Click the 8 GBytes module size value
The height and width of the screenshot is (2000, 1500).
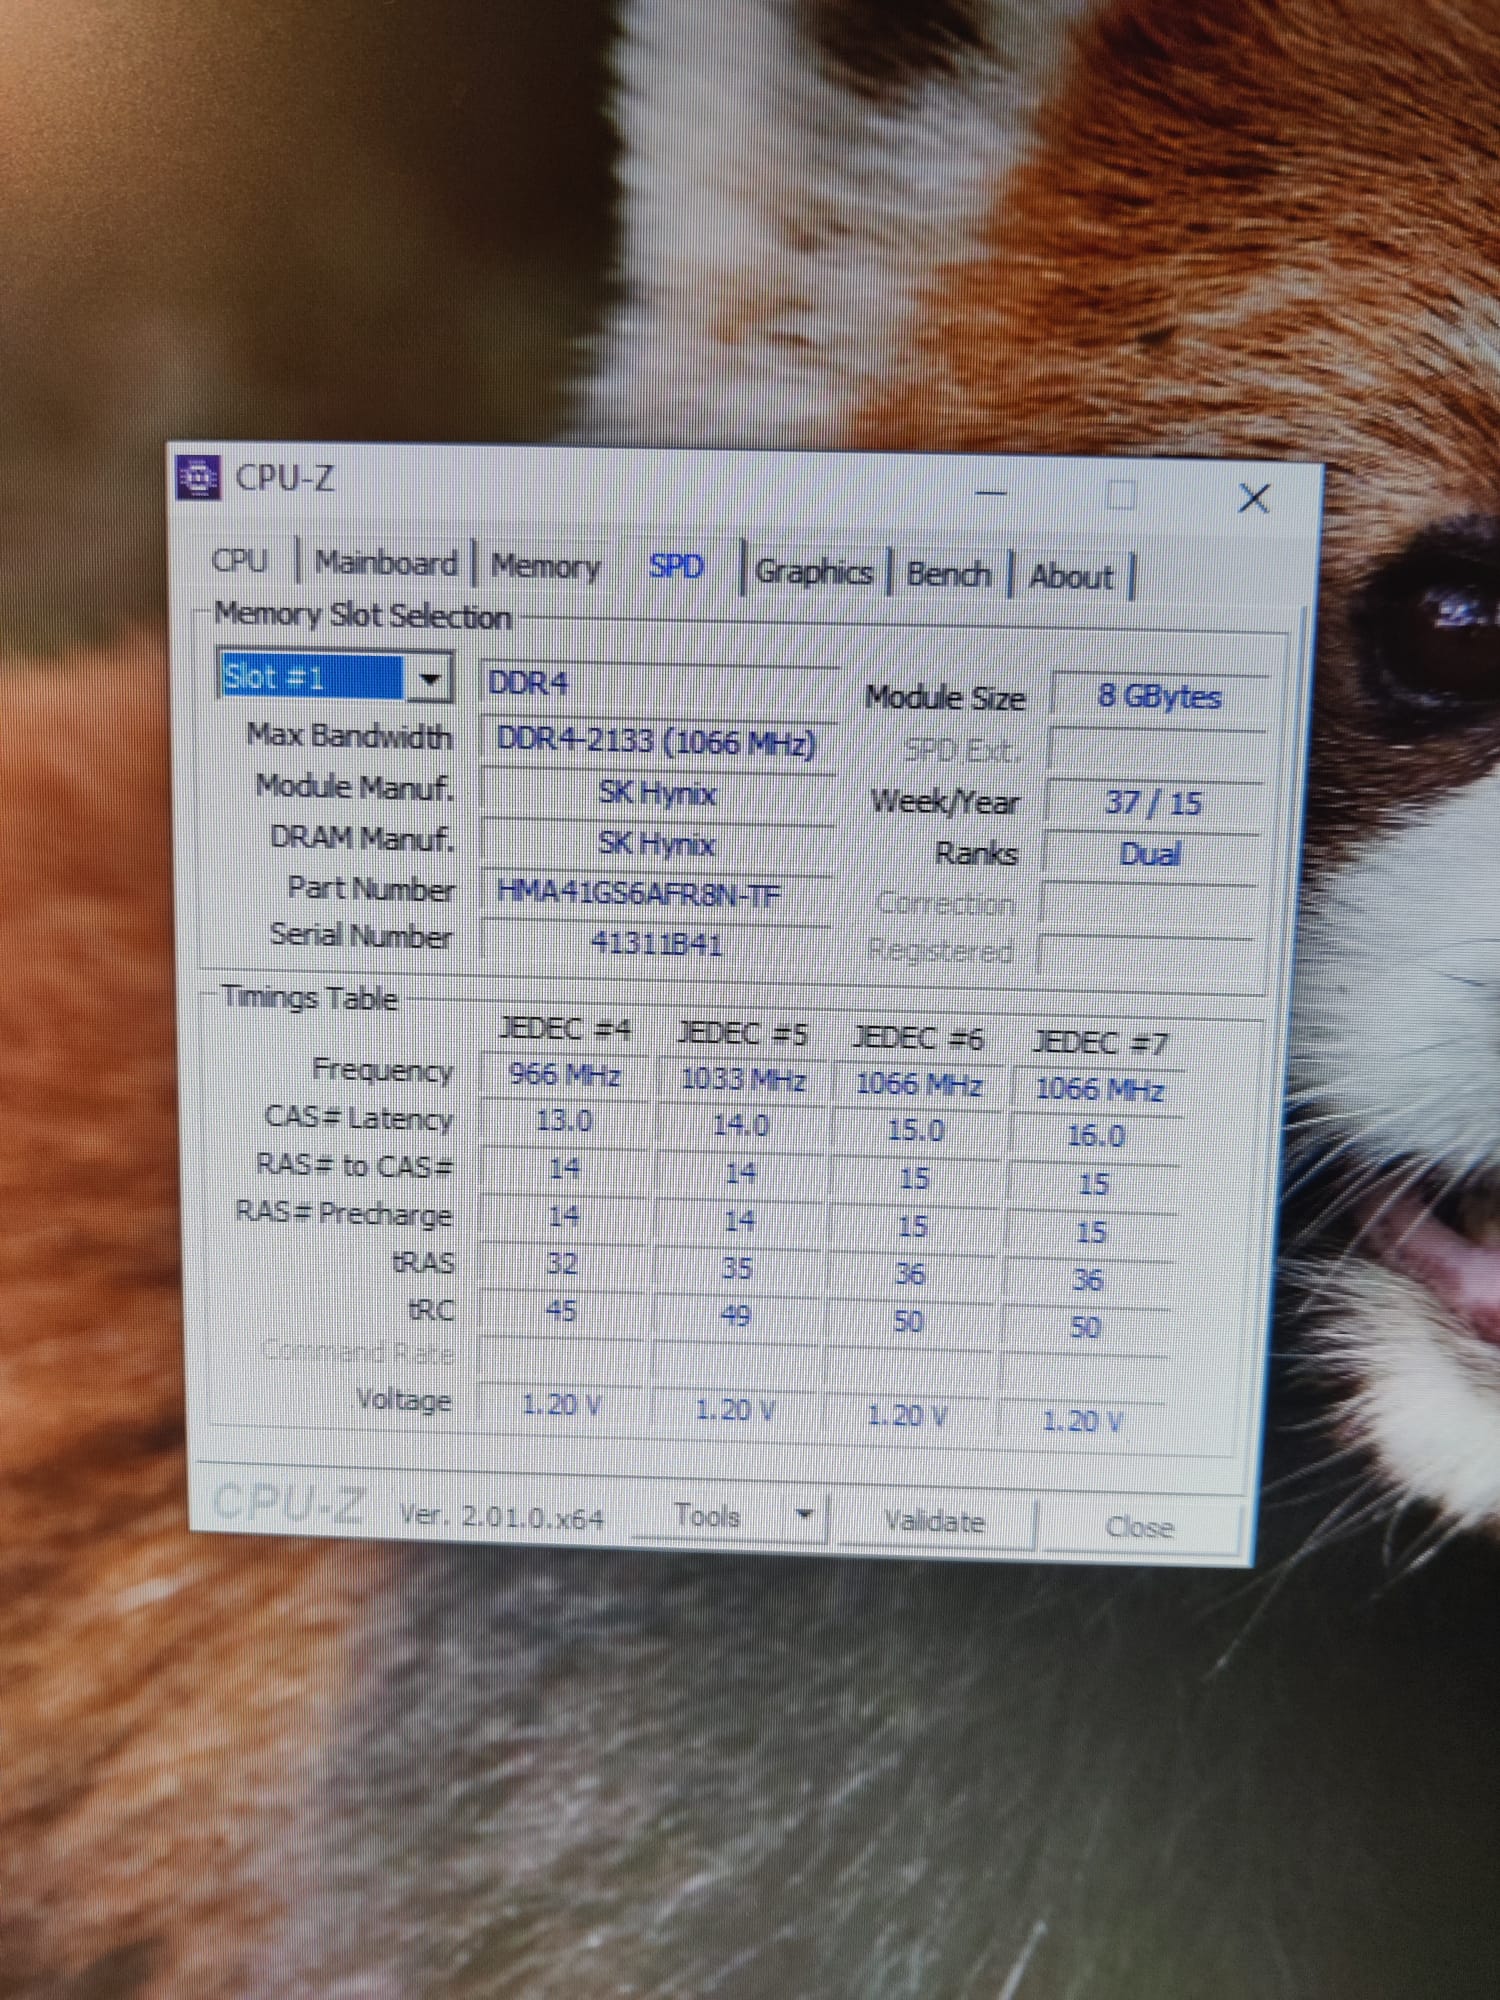tap(1159, 696)
